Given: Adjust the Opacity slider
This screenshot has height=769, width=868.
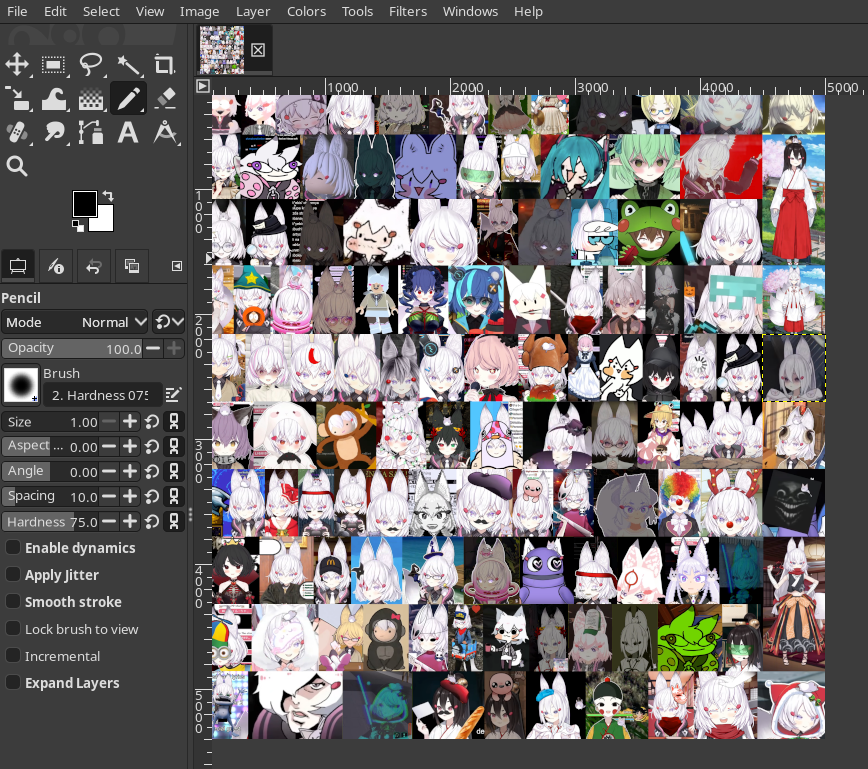Looking at the screenshot, I should tap(73, 348).
